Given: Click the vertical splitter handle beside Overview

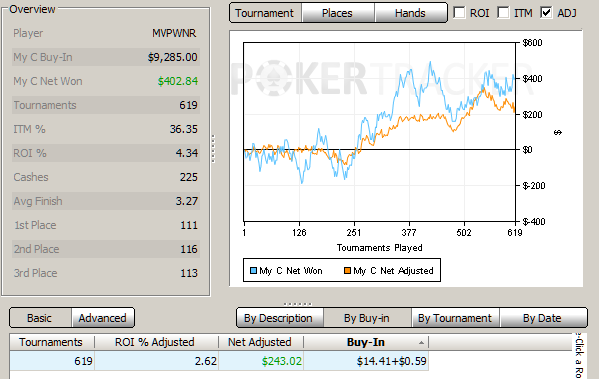Looking at the screenshot, I should (213, 149).
